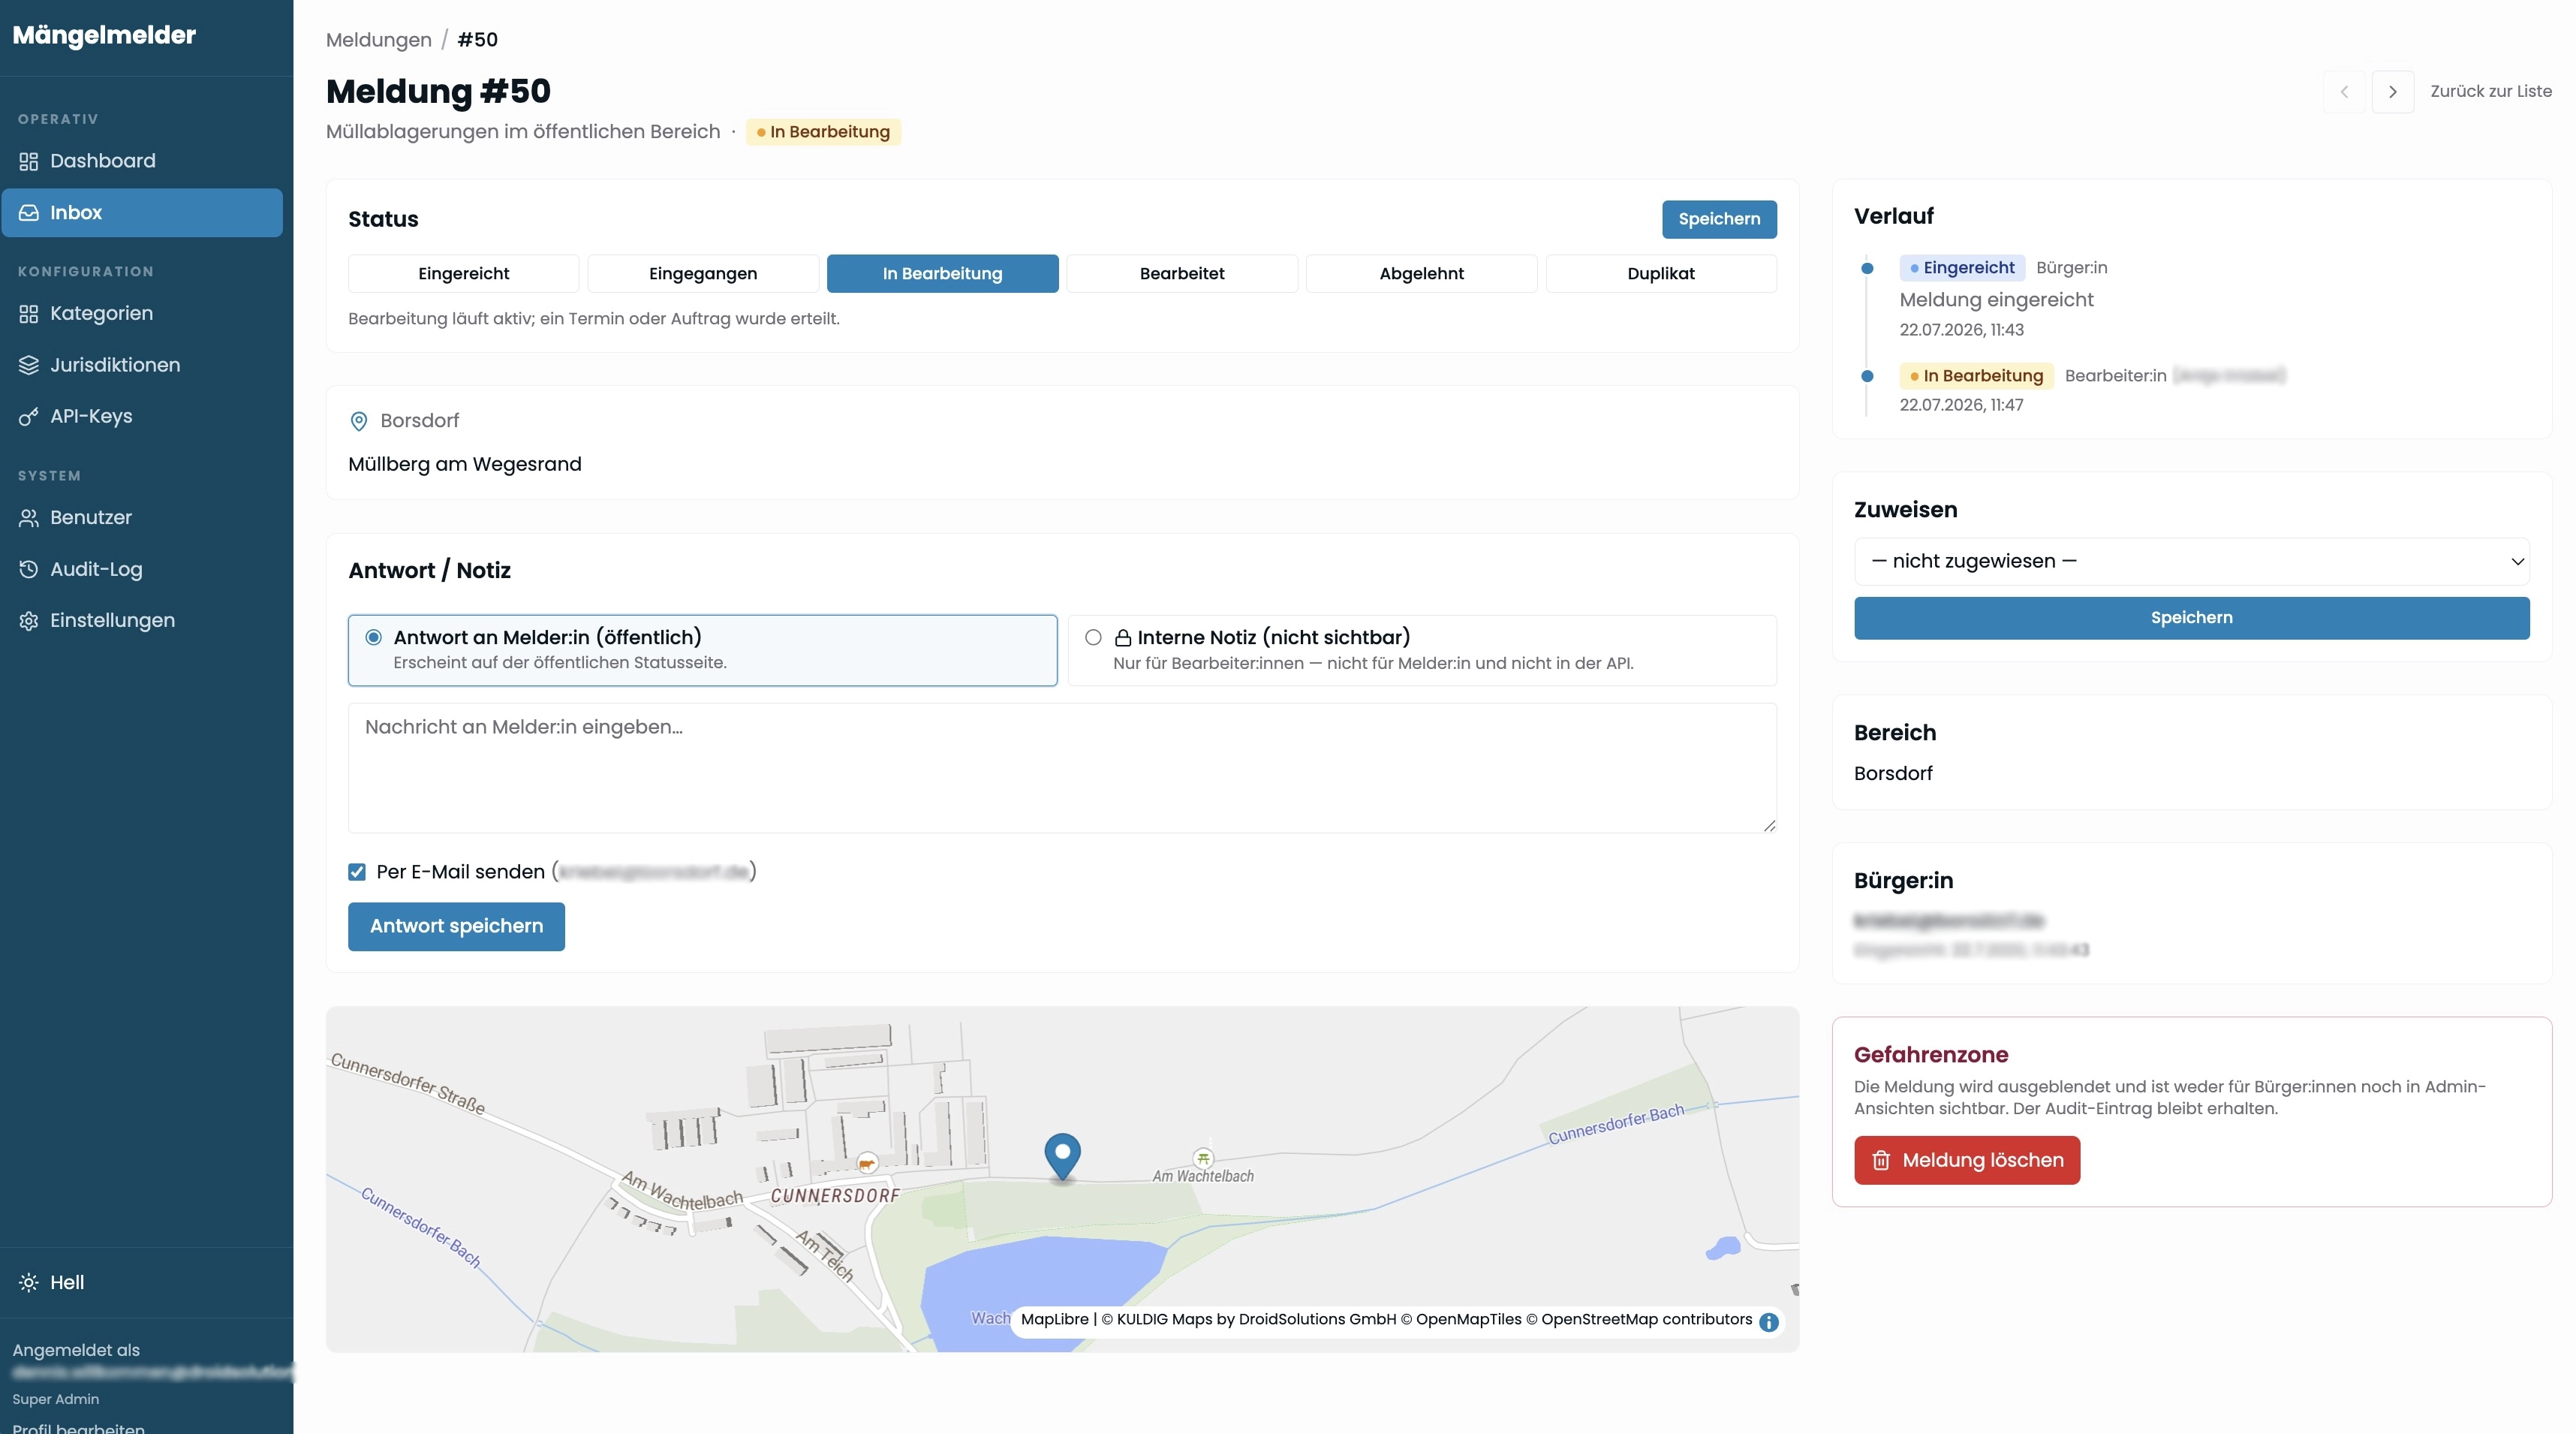The height and width of the screenshot is (1434, 2576).
Task: Open Dashboard in the sidebar
Action: [142, 161]
